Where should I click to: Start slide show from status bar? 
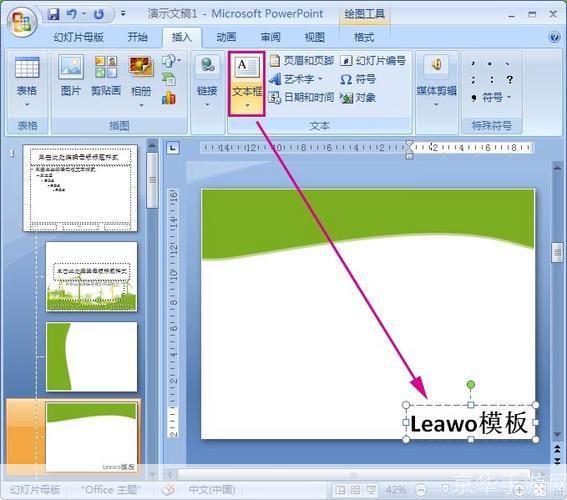tap(371, 490)
